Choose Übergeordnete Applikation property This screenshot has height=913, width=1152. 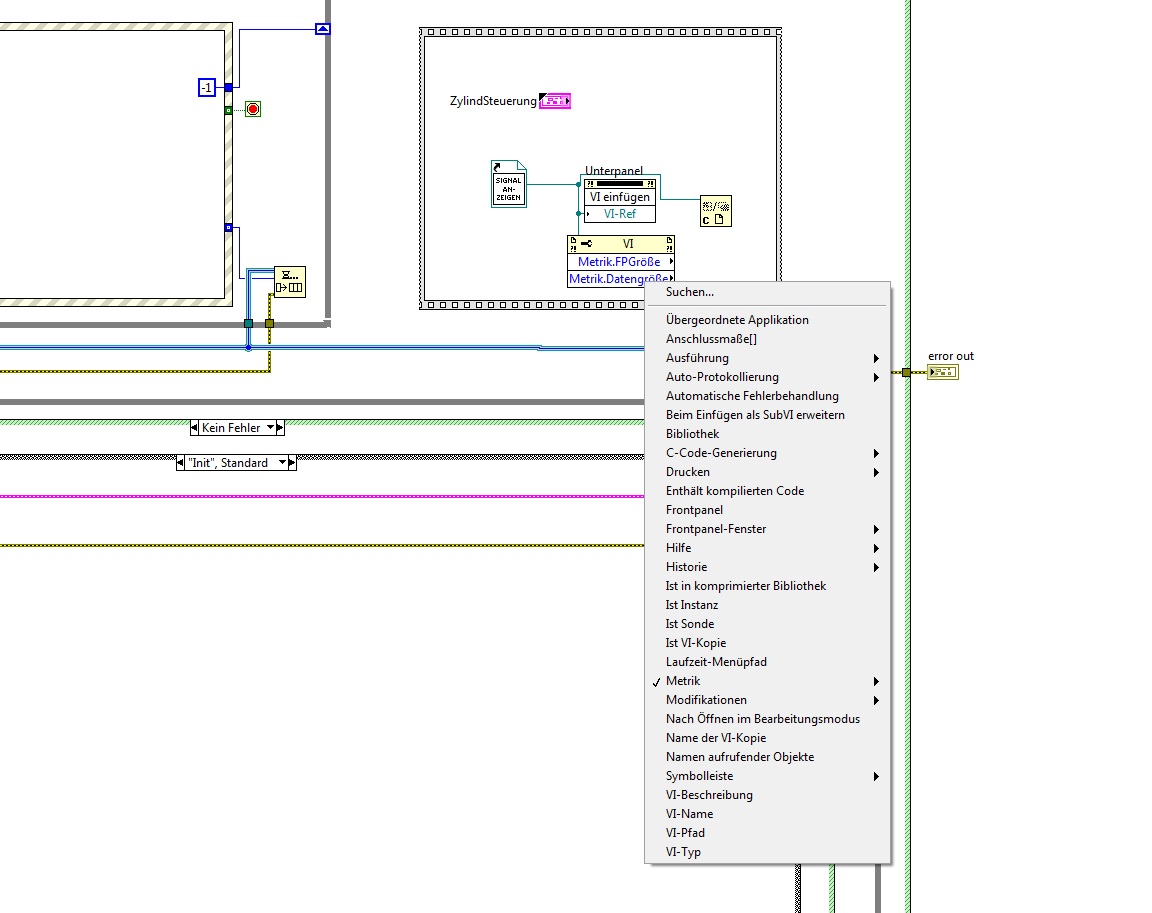coord(767,320)
